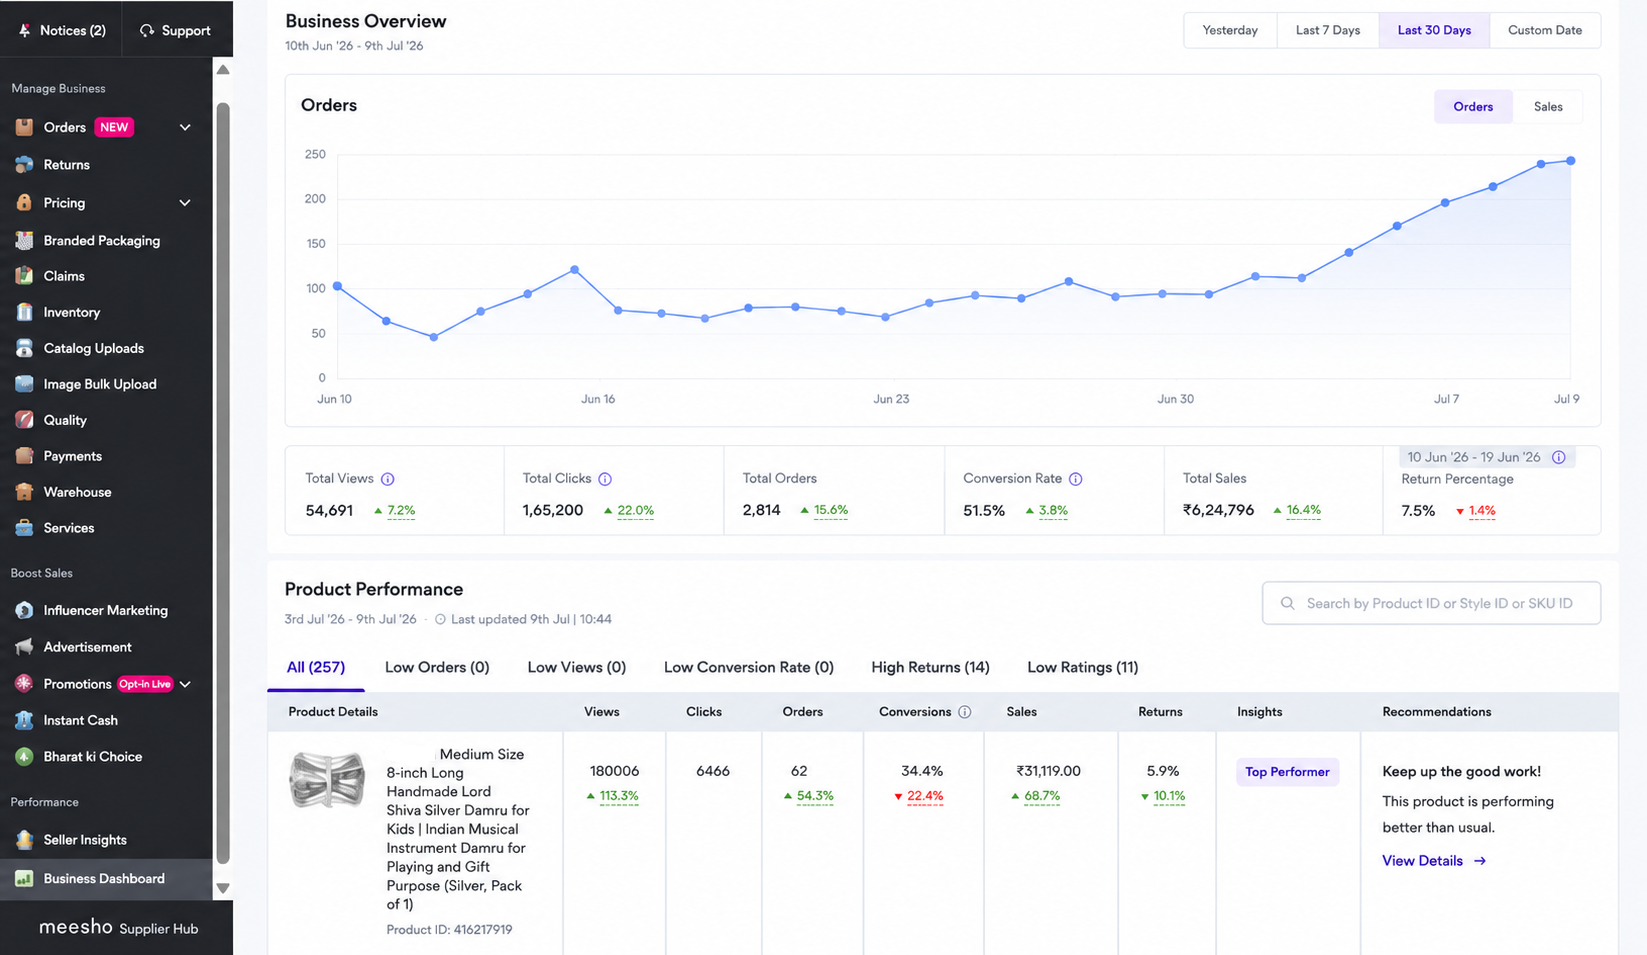The width and height of the screenshot is (1647, 955).
Task: Expand the Orders sidebar menu chevron
Action: pos(185,127)
